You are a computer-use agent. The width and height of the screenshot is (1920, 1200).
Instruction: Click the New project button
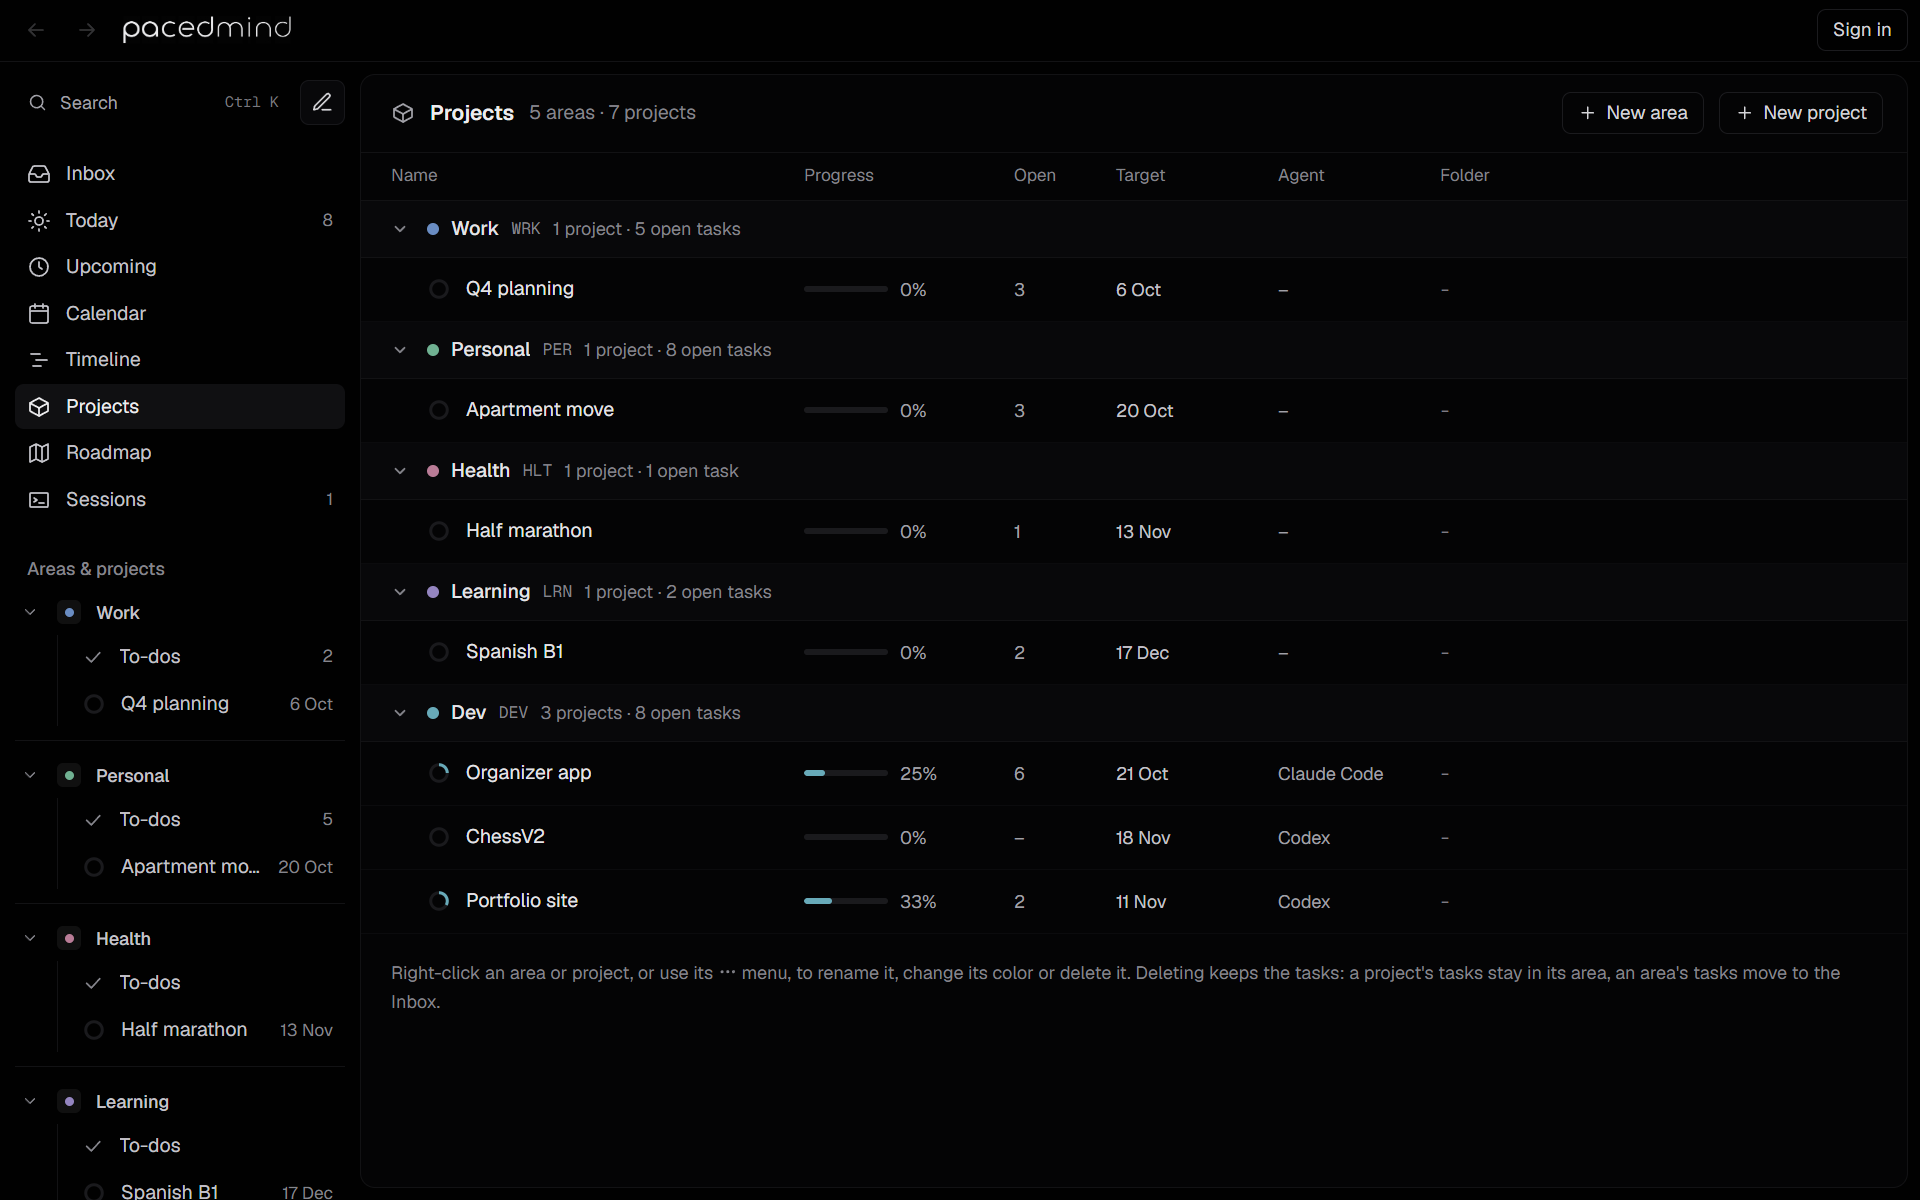tap(1800, 113)
